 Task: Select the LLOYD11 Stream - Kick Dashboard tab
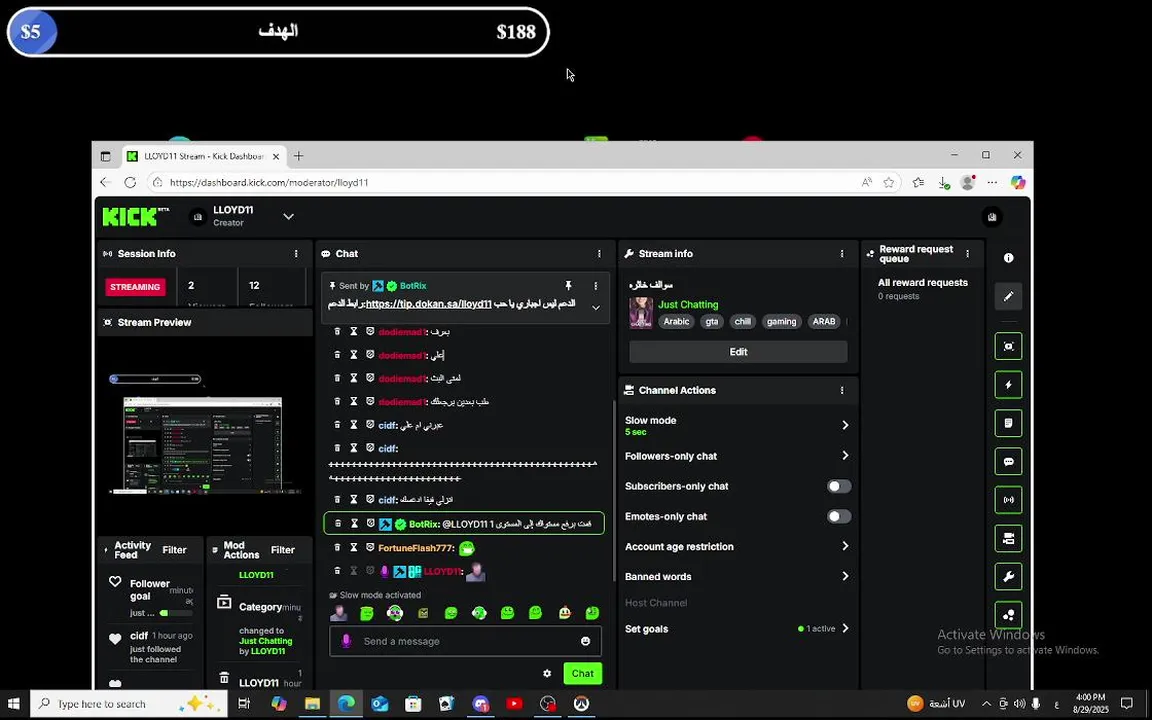[204, 156]
